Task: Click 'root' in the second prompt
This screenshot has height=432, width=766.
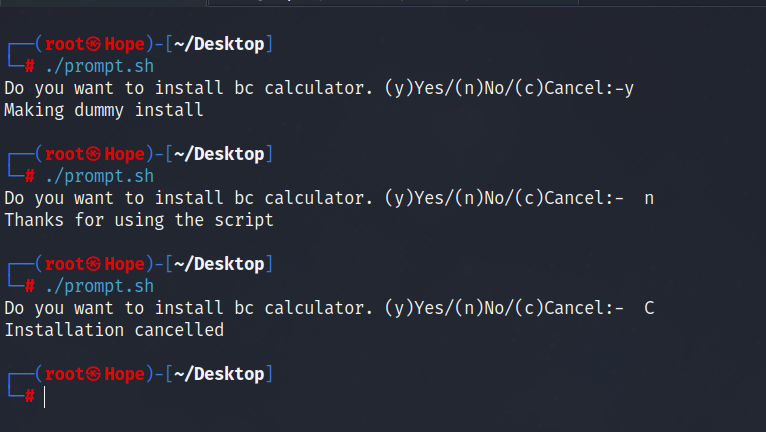Action: pyautogui.click(x=63, y=155)
